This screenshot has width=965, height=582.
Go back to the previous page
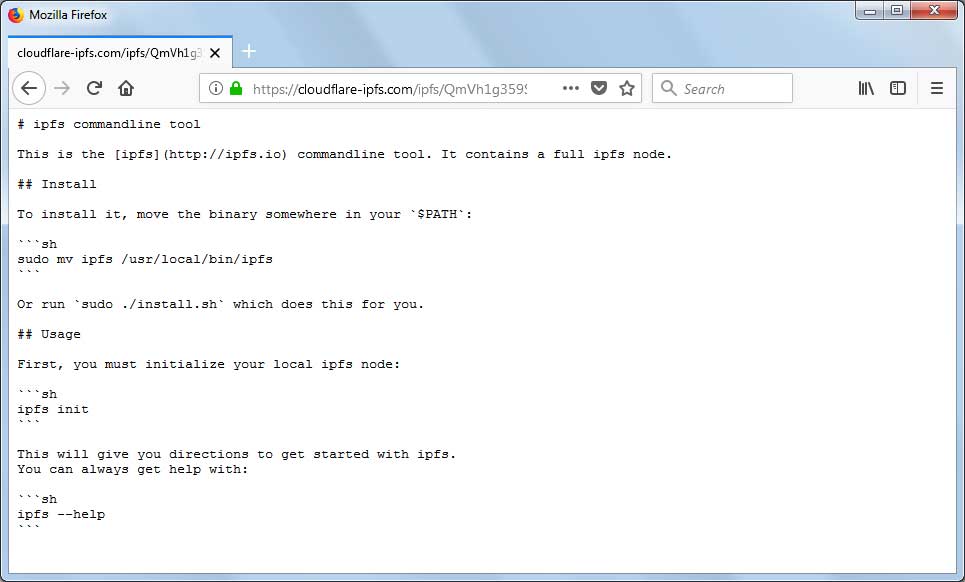(29, 89)
